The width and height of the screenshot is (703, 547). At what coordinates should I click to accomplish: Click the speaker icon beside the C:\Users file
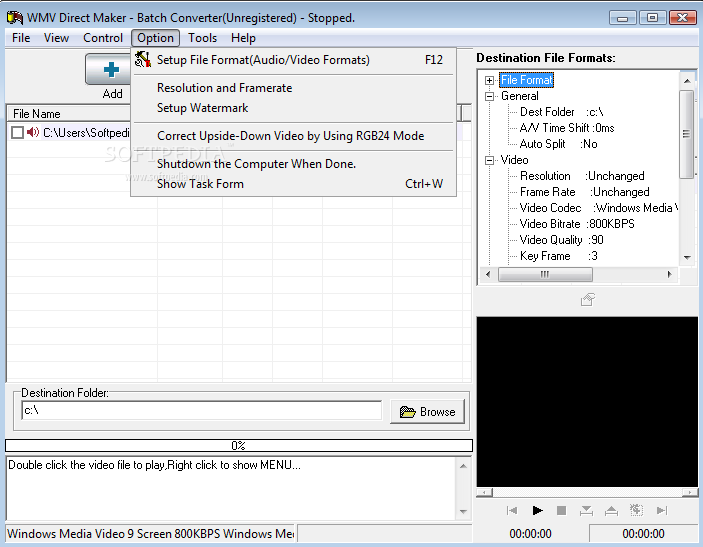[x=33, y=132]
